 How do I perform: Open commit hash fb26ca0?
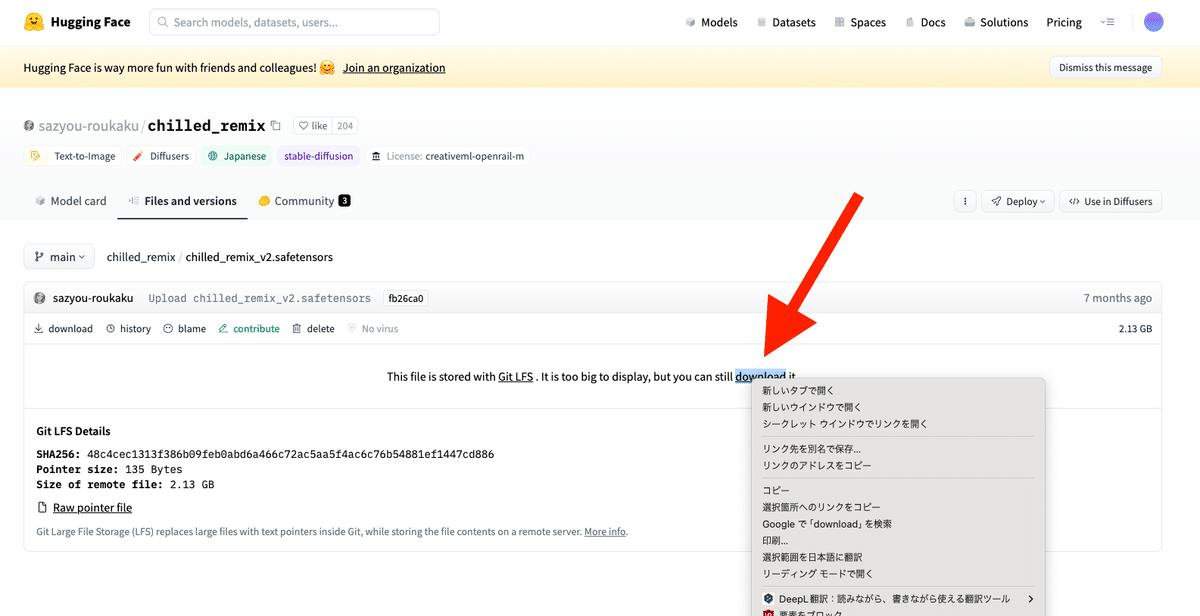pyautogui.click(x=406, y=298)
